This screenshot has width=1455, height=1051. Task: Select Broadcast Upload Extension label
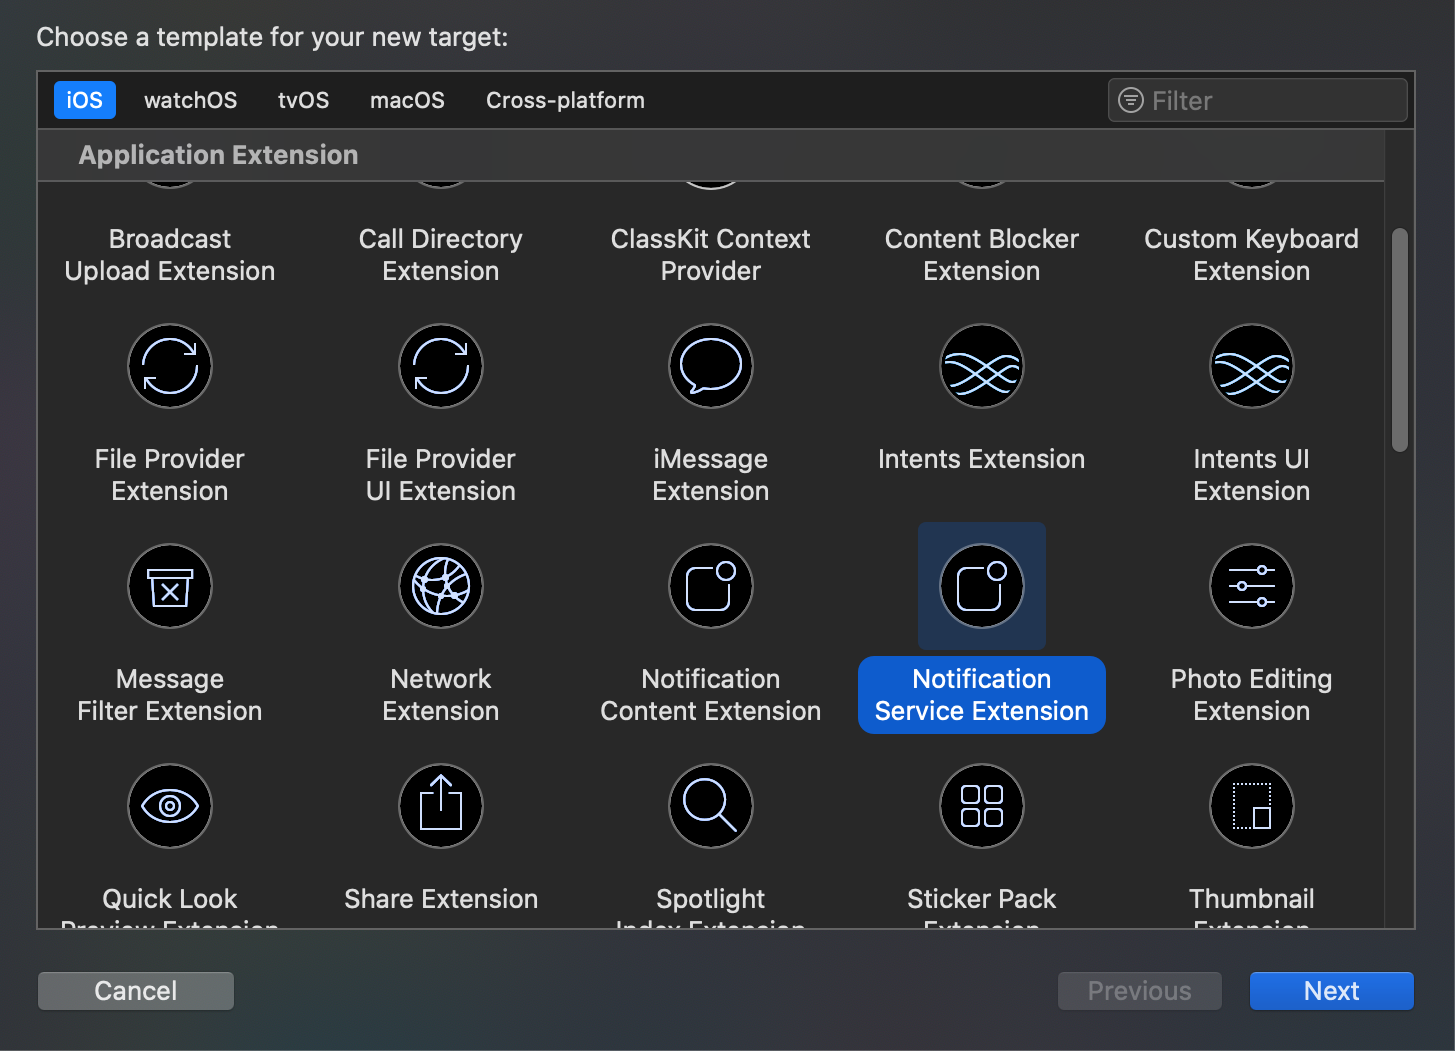pyautogui.click(x=170, y=255)
